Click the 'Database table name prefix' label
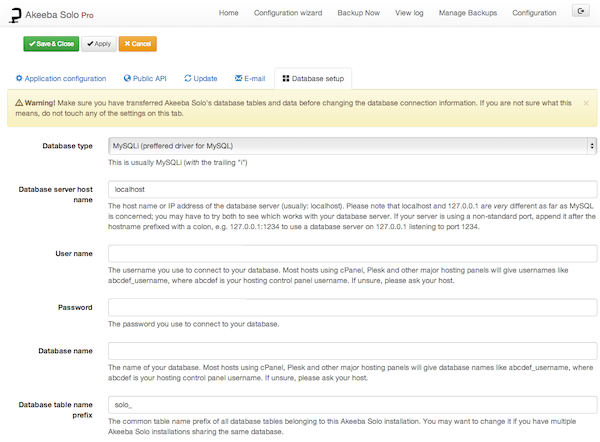 pyautogui.click(x=55, y=410)
